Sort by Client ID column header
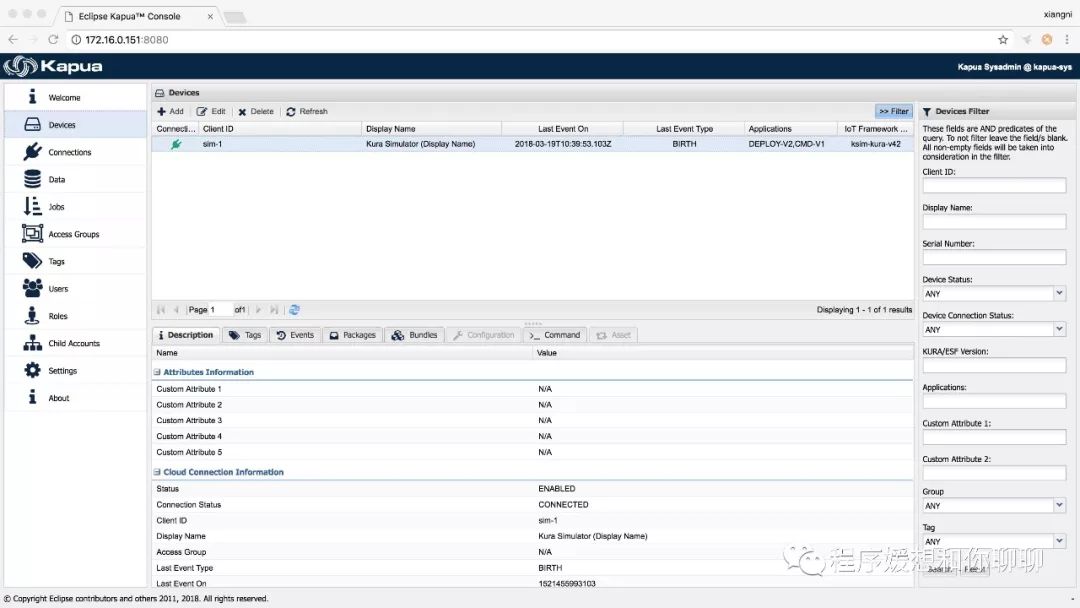 [x=280, y=129]
